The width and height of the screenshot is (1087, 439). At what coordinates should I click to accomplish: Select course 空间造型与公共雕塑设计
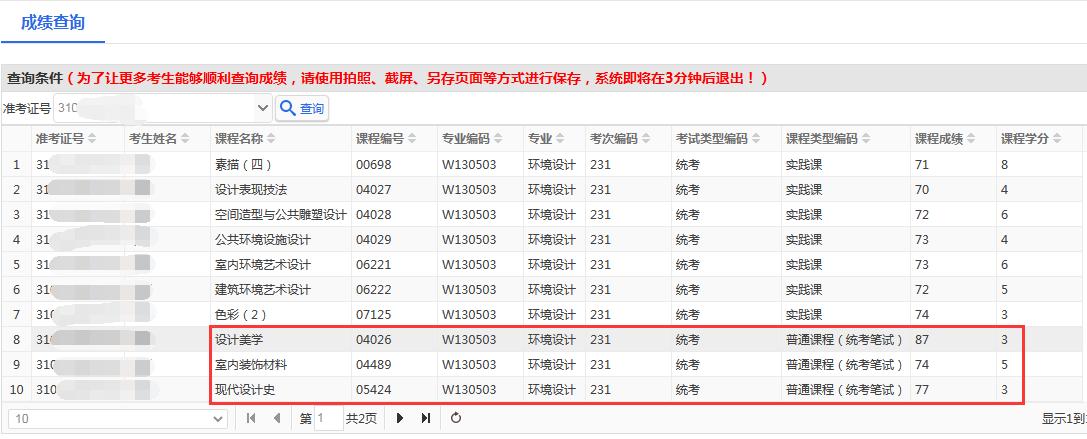[x=281, y=215]
